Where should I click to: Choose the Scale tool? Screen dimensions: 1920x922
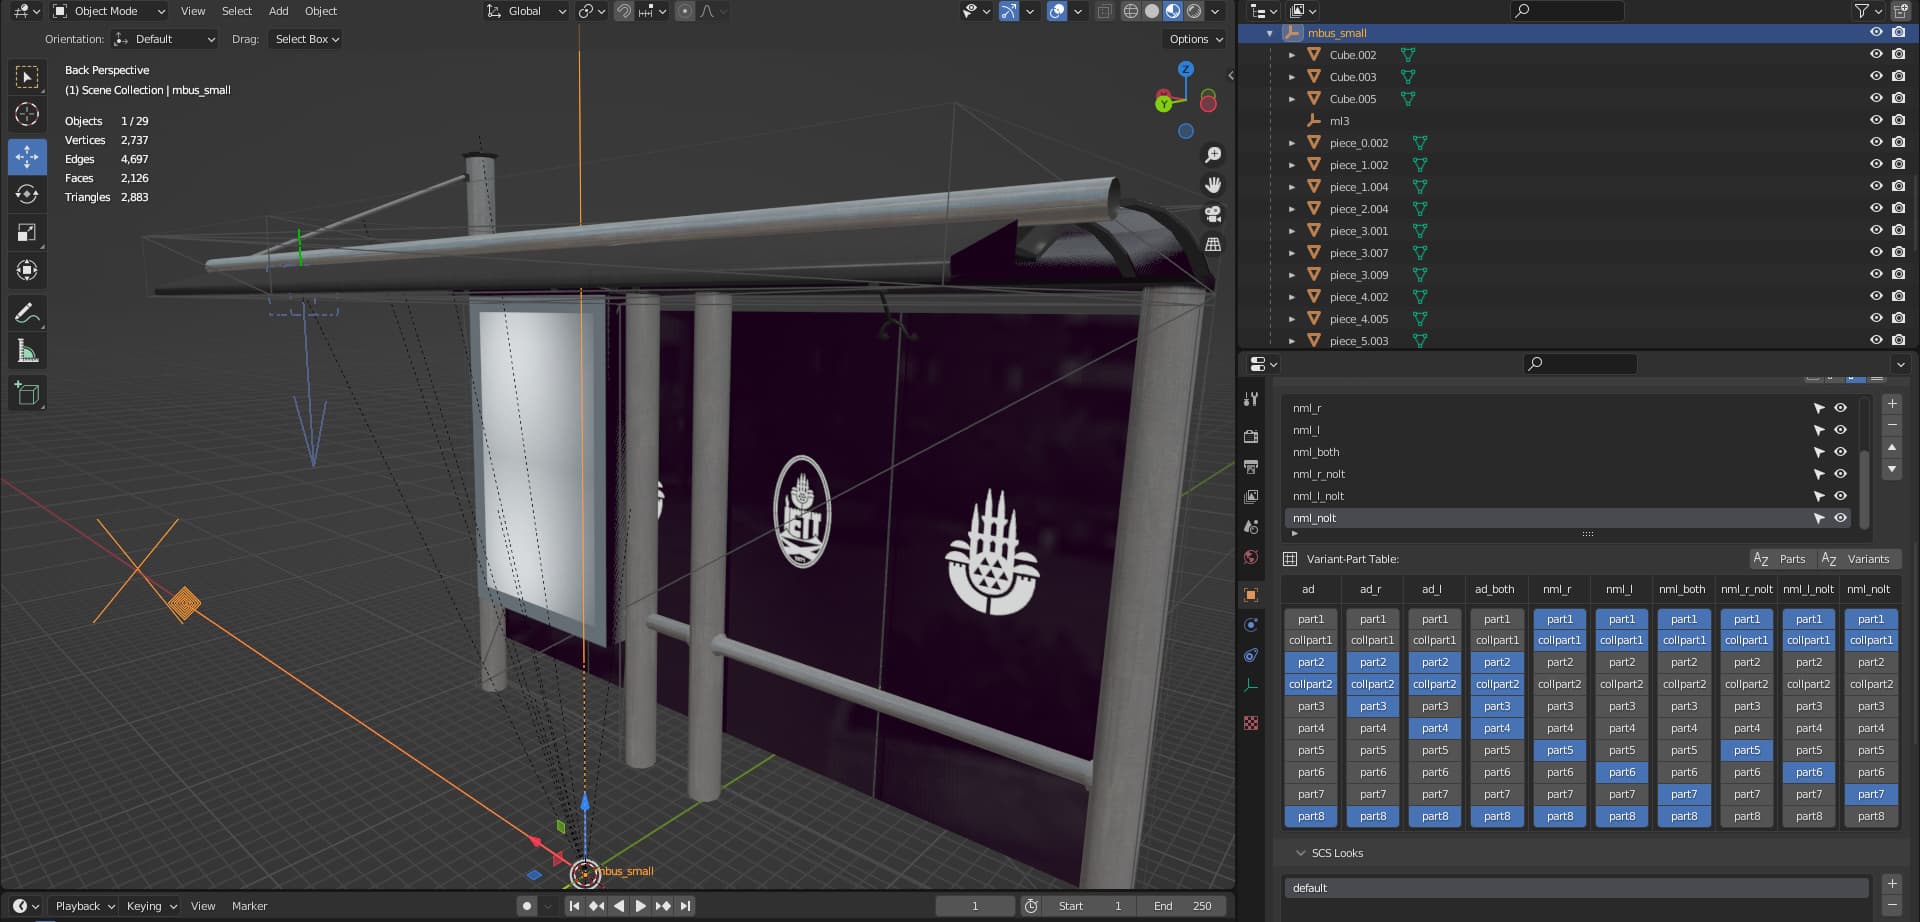(27, 233)
